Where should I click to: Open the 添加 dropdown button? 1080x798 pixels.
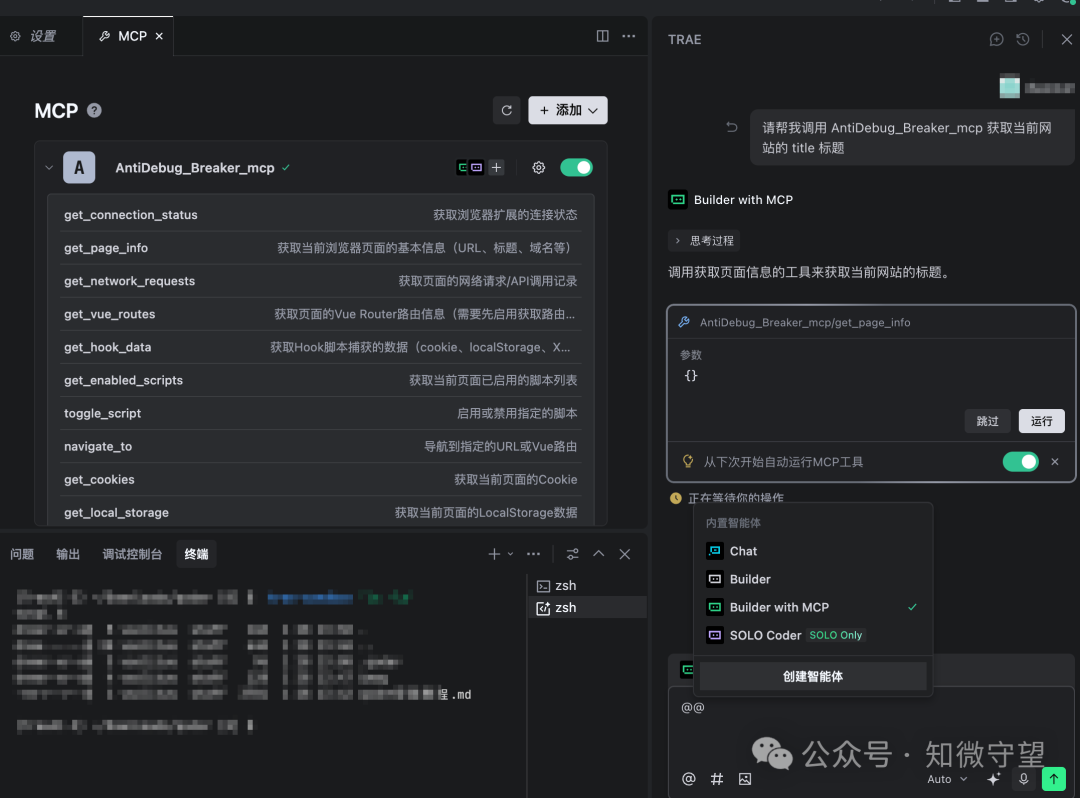click(568, 110)
